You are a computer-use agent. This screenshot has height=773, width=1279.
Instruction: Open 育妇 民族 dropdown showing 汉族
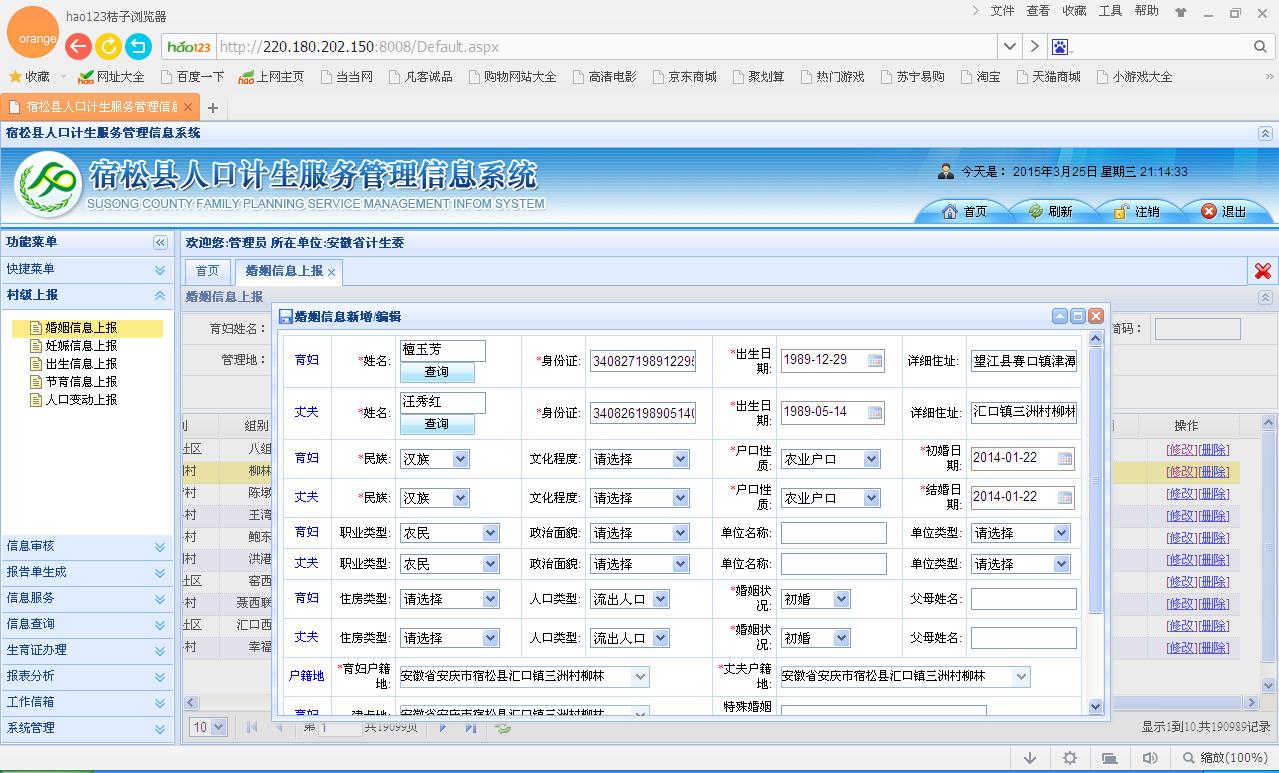460,459
